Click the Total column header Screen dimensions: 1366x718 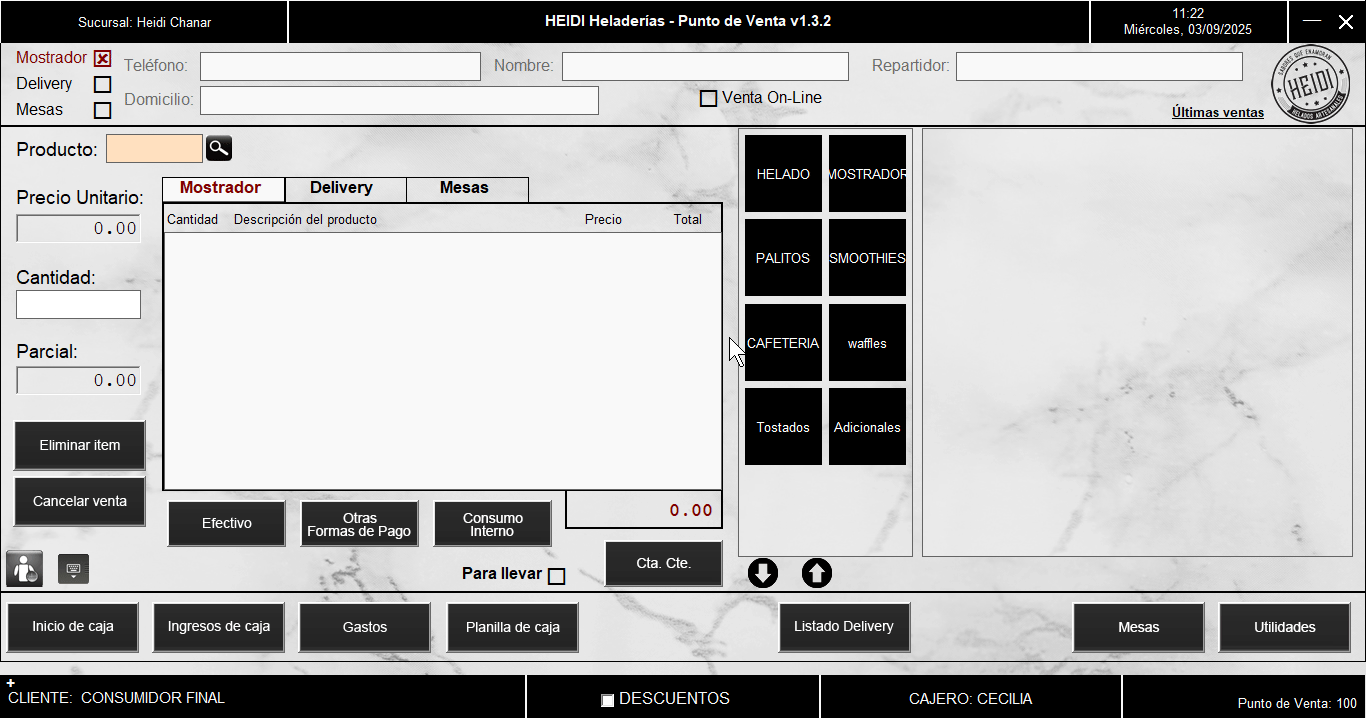pyautogui.click(x=687, y=219)
